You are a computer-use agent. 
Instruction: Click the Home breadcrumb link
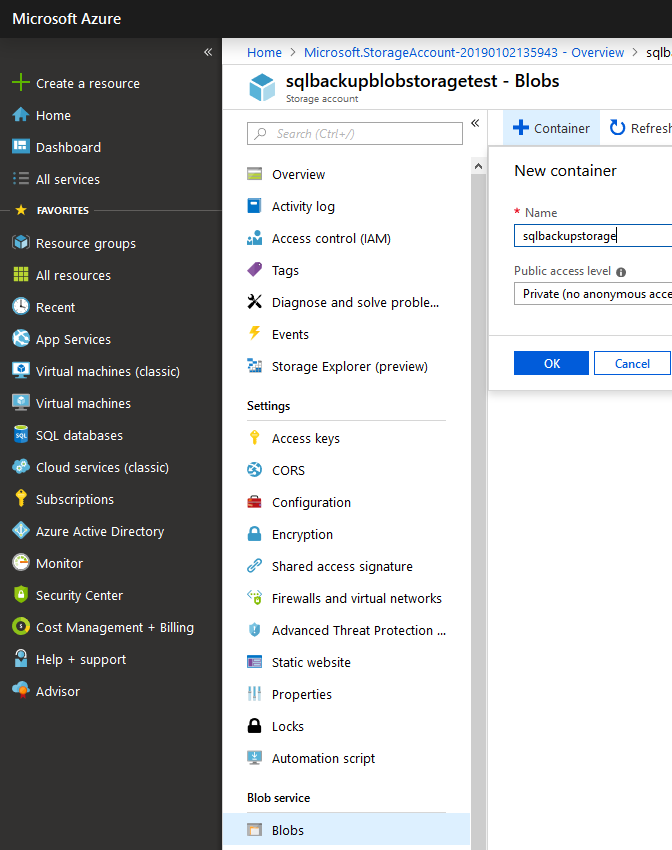click(264, 52)
